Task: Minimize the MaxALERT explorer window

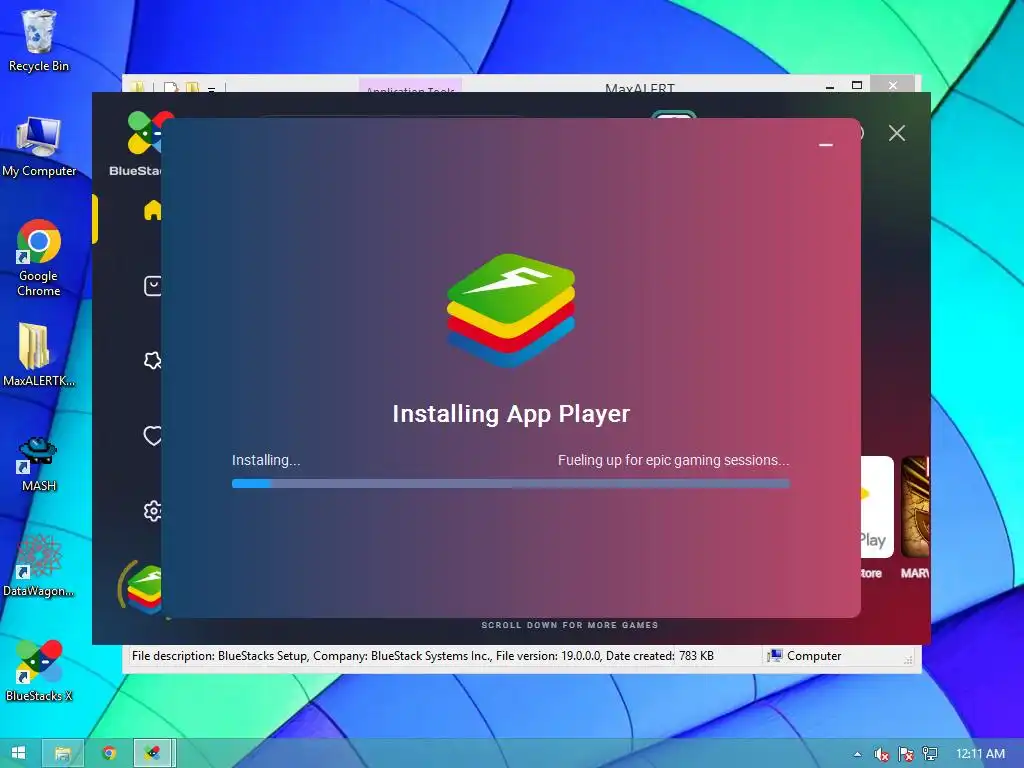Action: [x=829, y=86]
